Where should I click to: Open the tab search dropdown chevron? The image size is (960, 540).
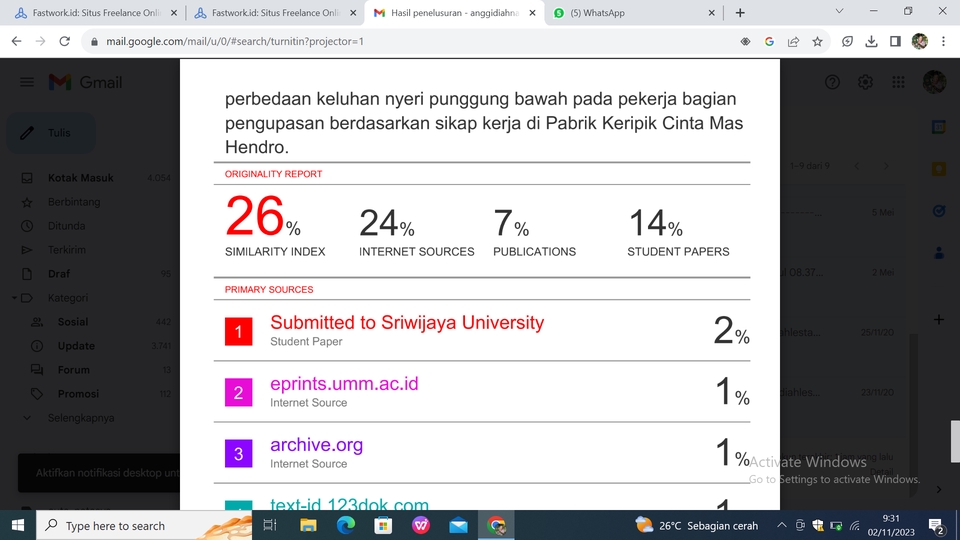[x=839, y=12]
